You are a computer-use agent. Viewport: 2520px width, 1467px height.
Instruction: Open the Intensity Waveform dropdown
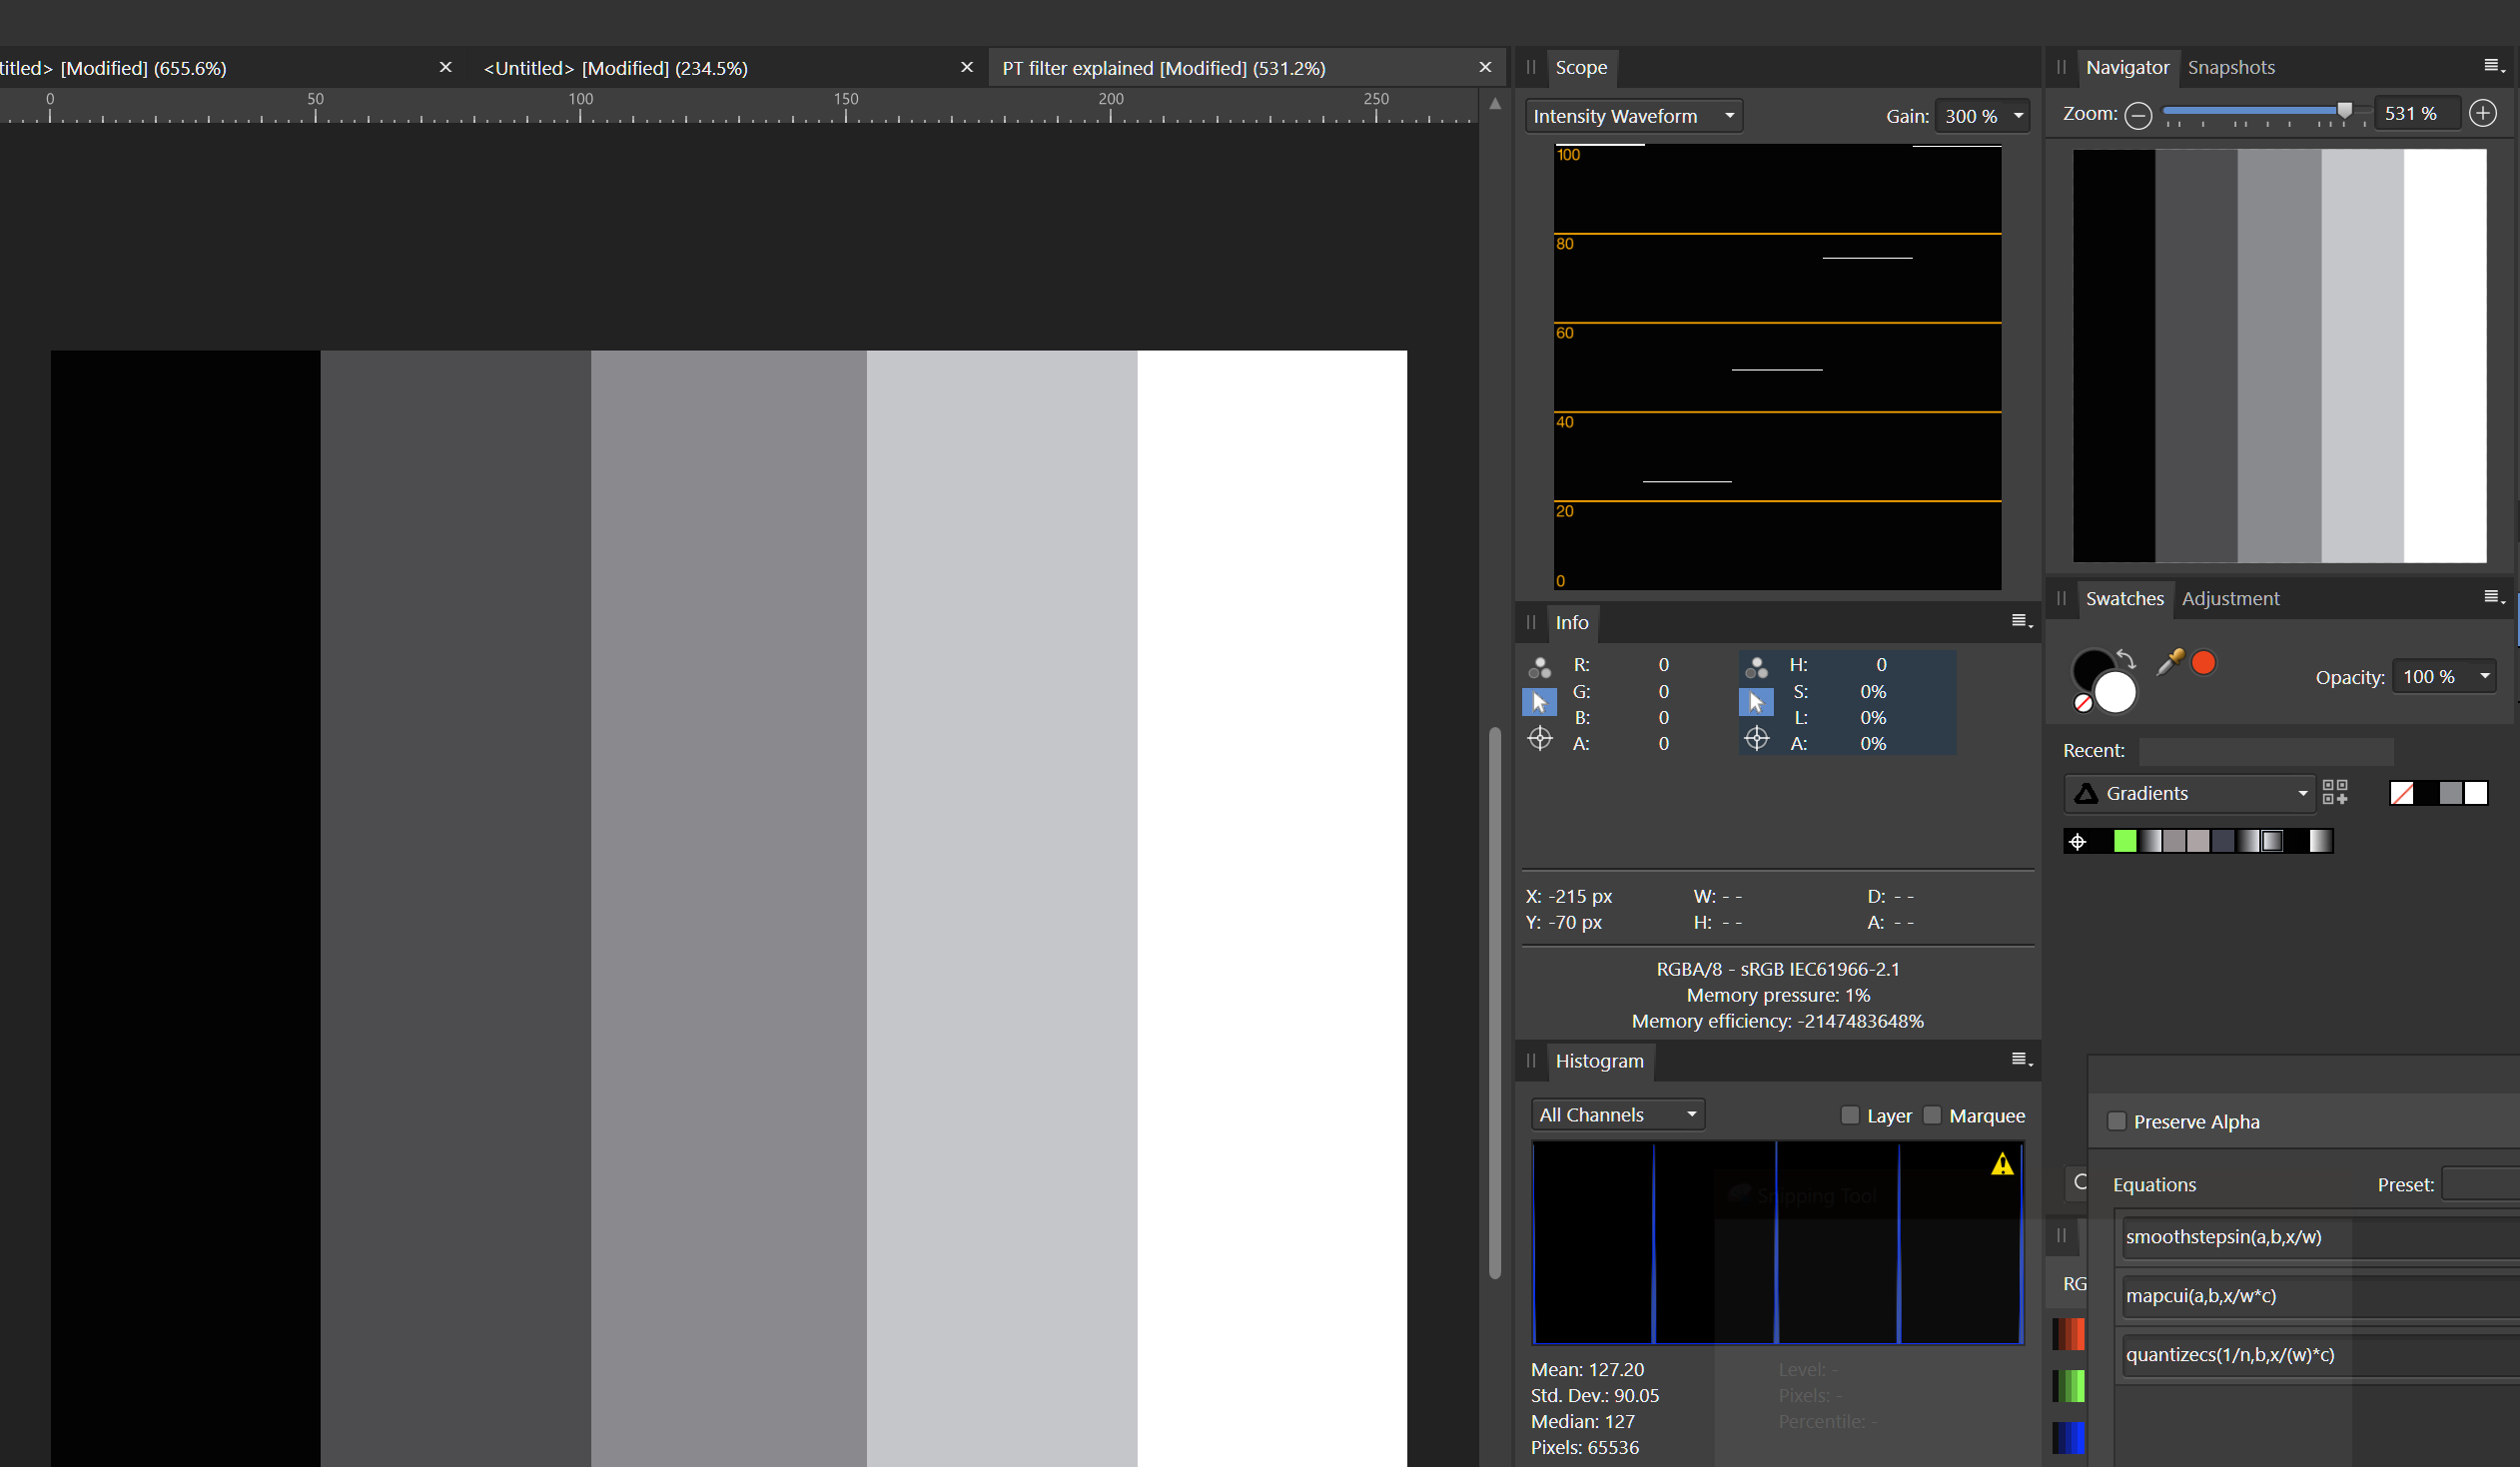pos(1633,115)
